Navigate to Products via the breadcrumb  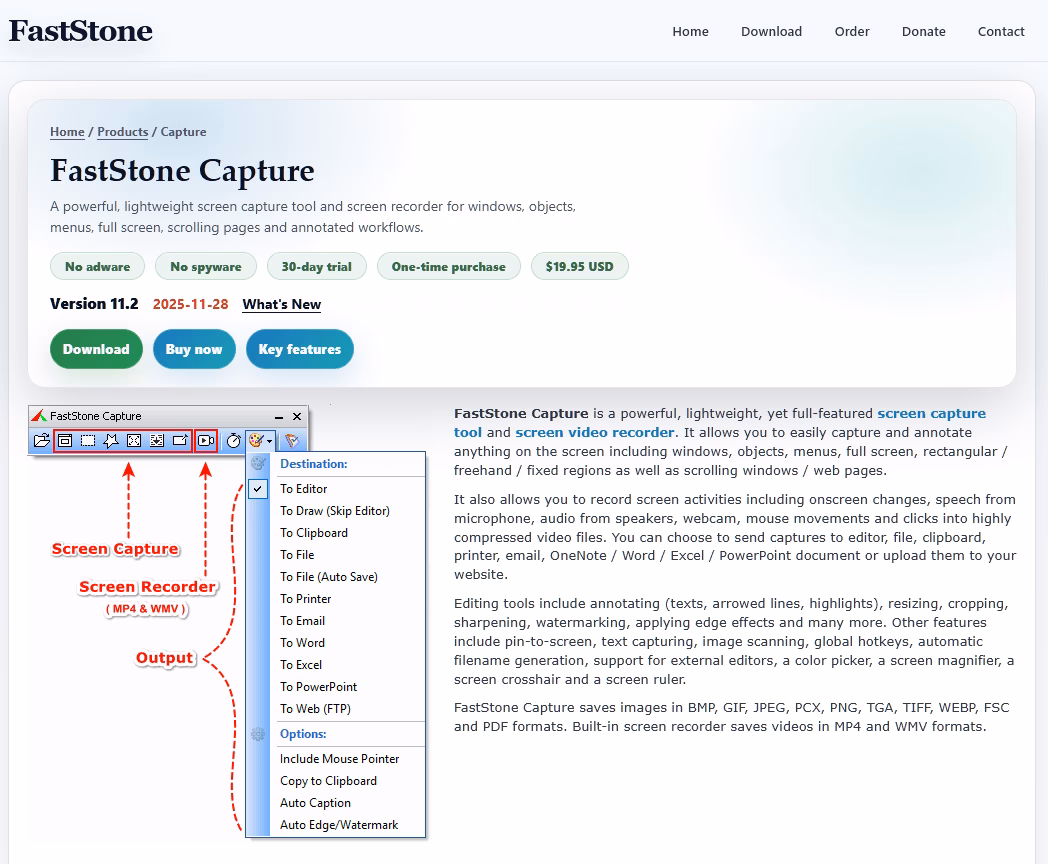122,132
